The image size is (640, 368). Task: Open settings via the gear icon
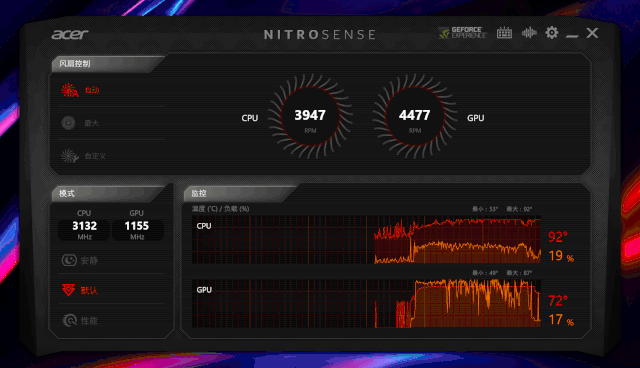pyautogui.click(x=551, y=33)
